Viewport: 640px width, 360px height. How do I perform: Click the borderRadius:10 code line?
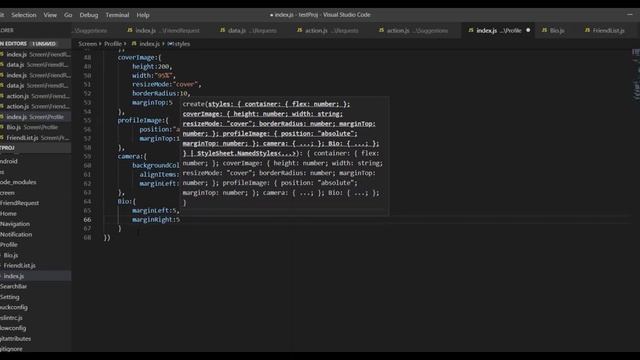161,93
